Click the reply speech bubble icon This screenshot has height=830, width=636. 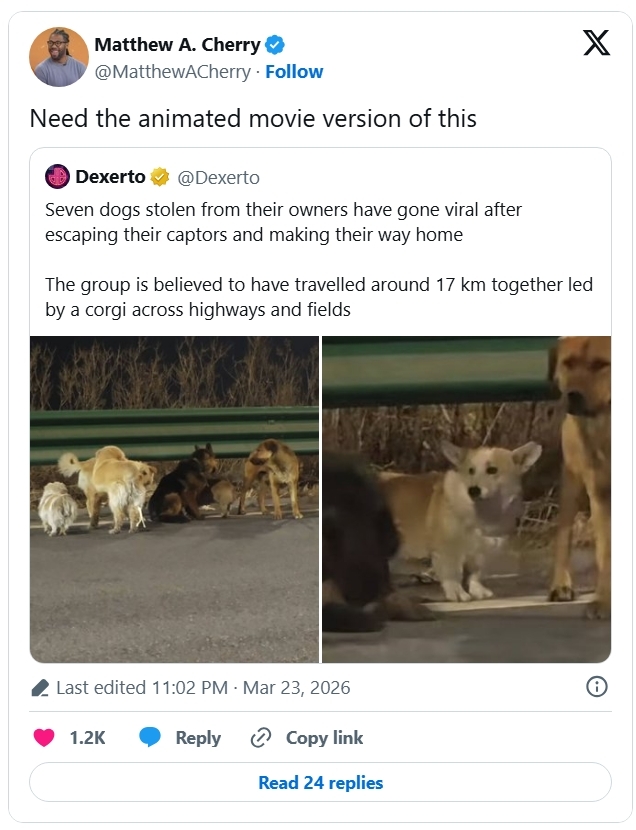[x=150, y=738]
